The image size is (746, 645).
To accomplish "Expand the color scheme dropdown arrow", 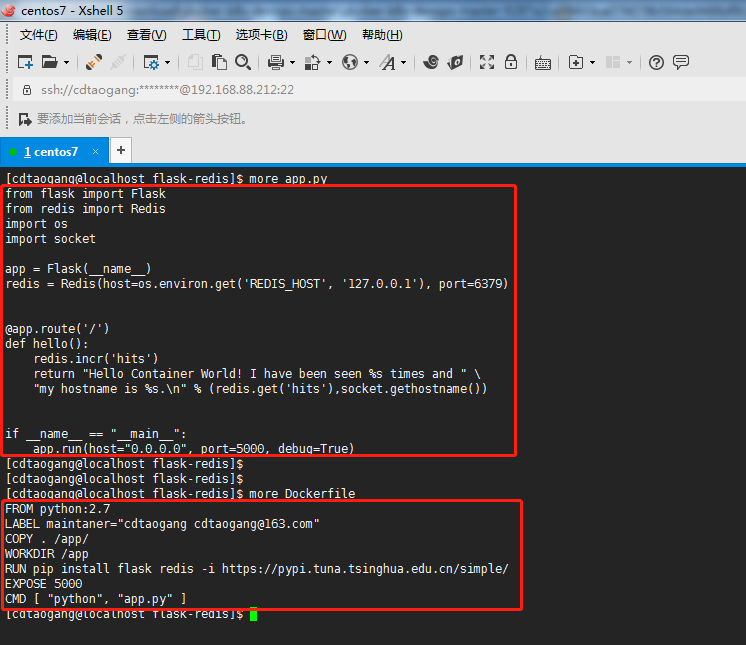I will coord(329,62).
